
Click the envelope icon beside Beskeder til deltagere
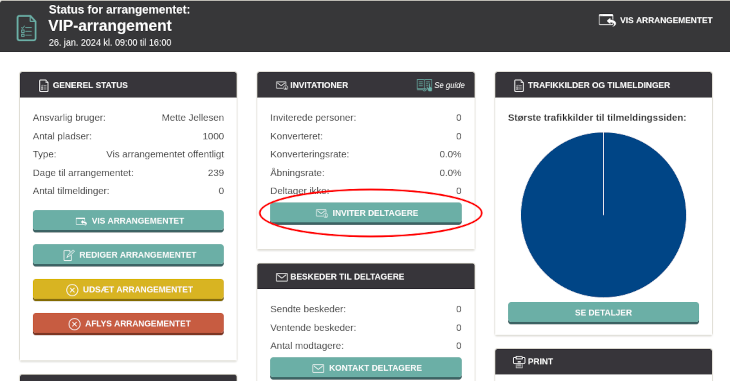pos(282,277)
